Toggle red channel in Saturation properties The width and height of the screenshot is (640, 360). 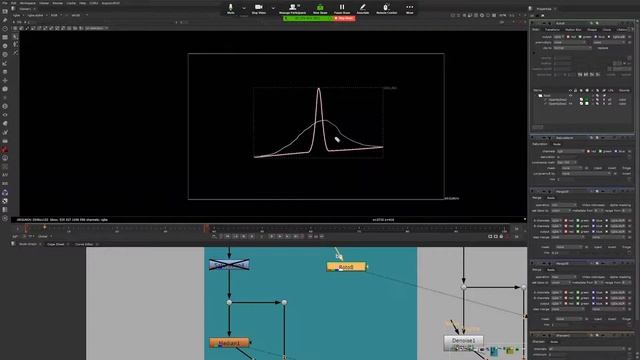tap(588, 151)
